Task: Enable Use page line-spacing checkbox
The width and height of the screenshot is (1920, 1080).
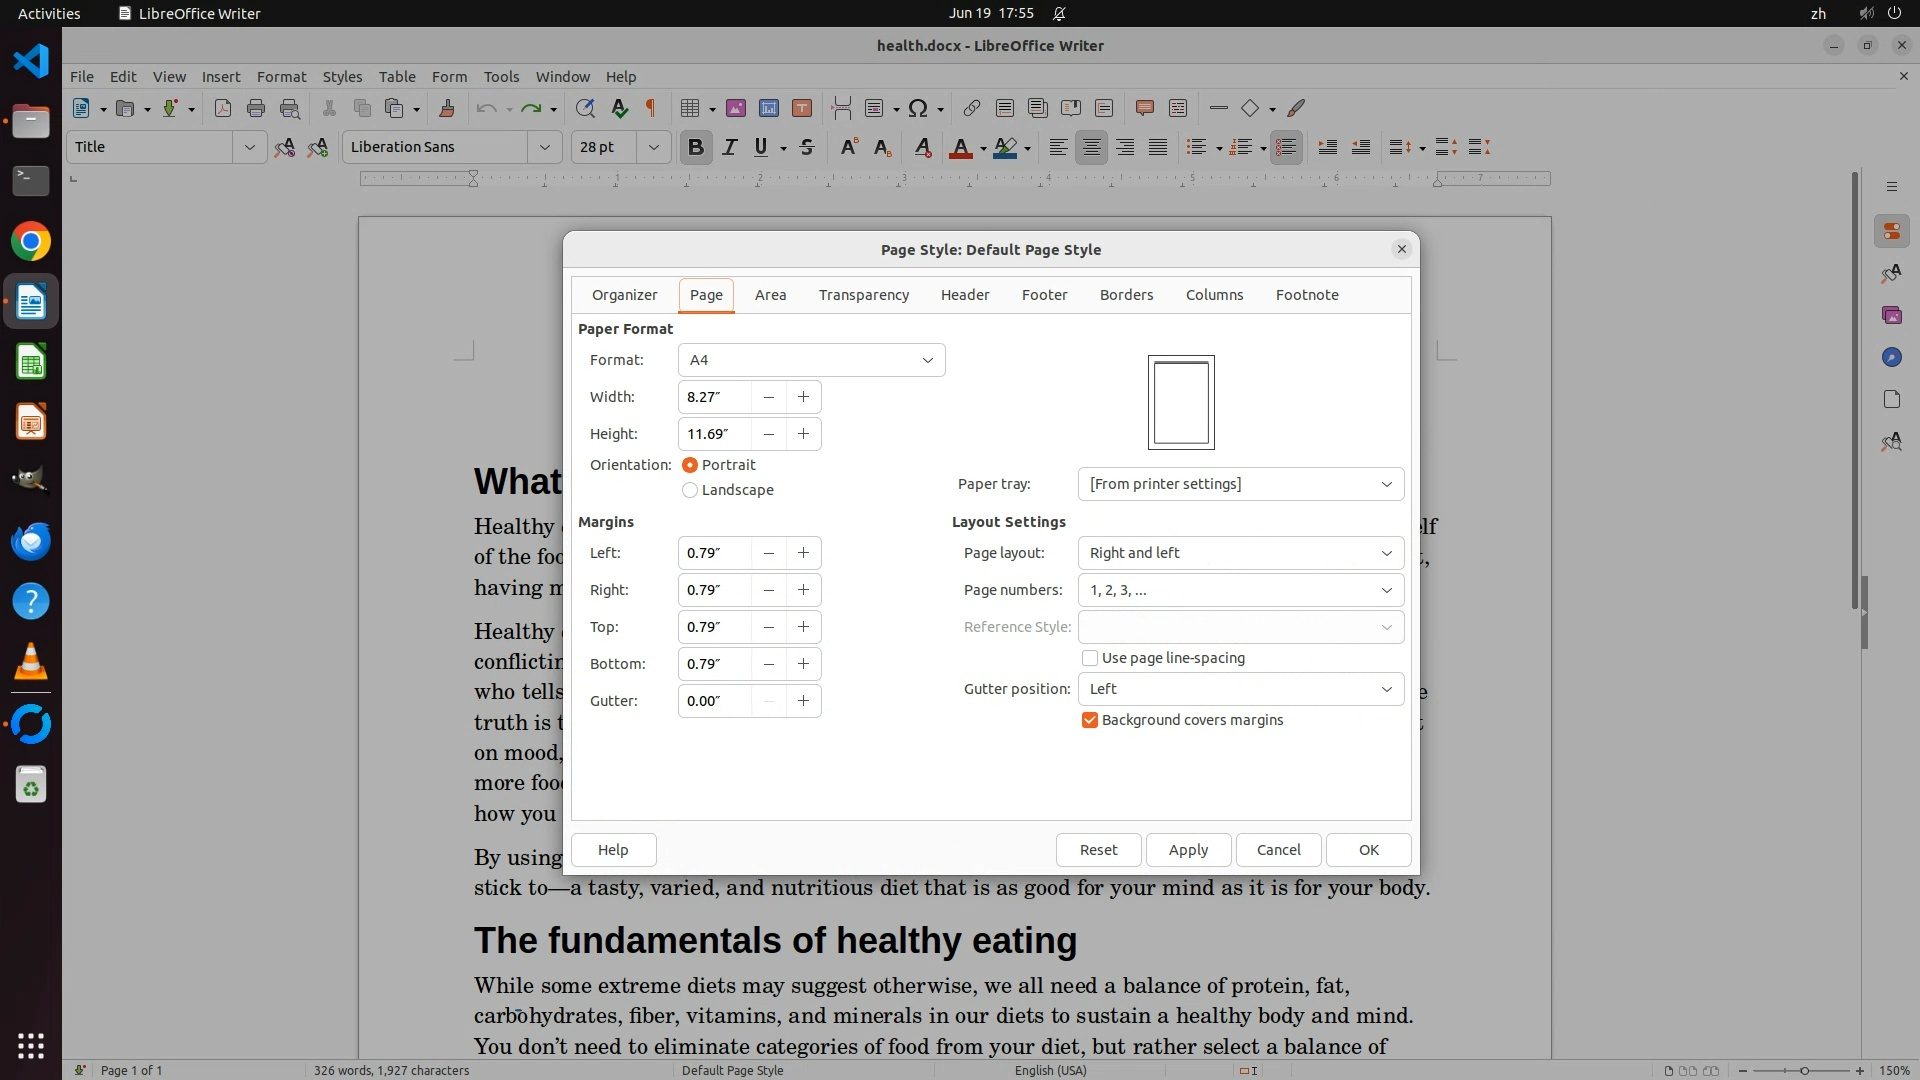Action: [x=1090, y=658]
